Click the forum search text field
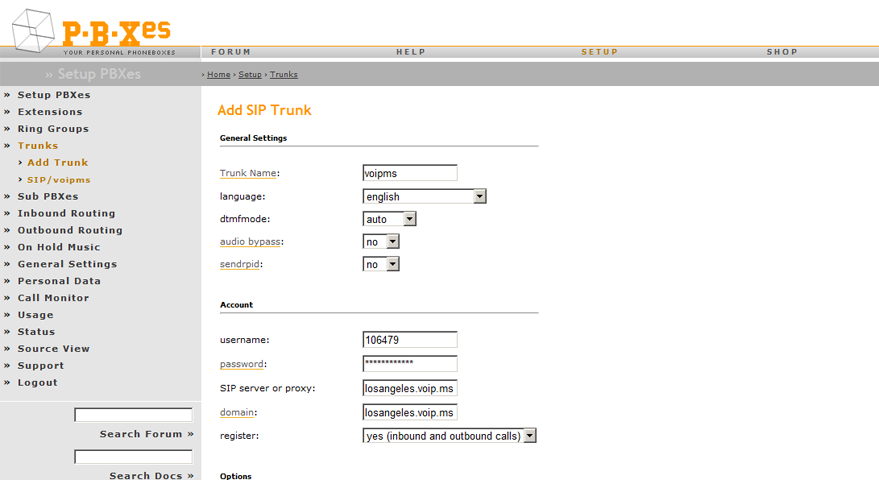Screen dimensions: 879x480 (133, 415)
